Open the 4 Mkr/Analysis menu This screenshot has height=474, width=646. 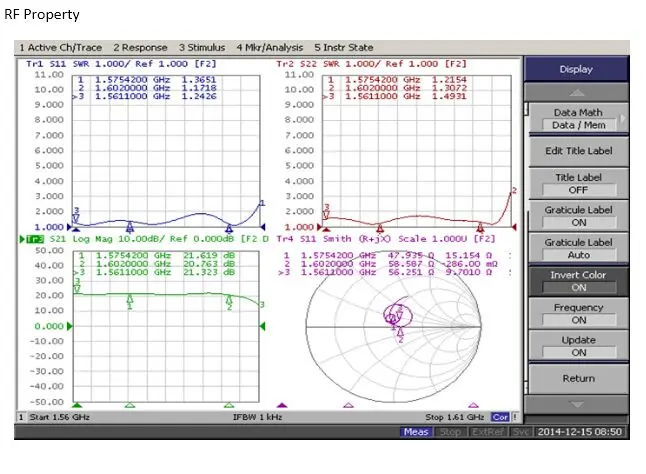[x=270, y=47]
